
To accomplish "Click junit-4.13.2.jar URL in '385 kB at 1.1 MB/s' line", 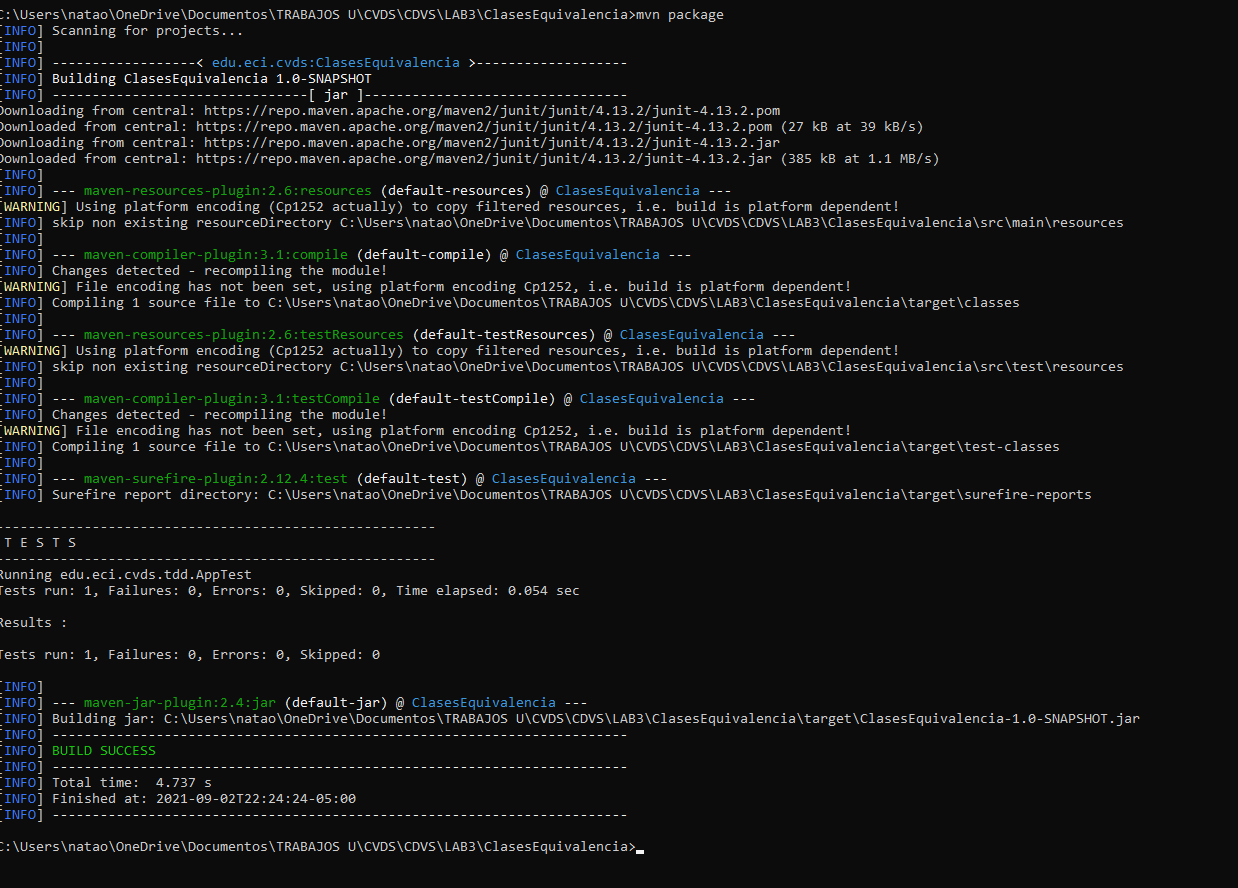I will [x=484, y=159].
